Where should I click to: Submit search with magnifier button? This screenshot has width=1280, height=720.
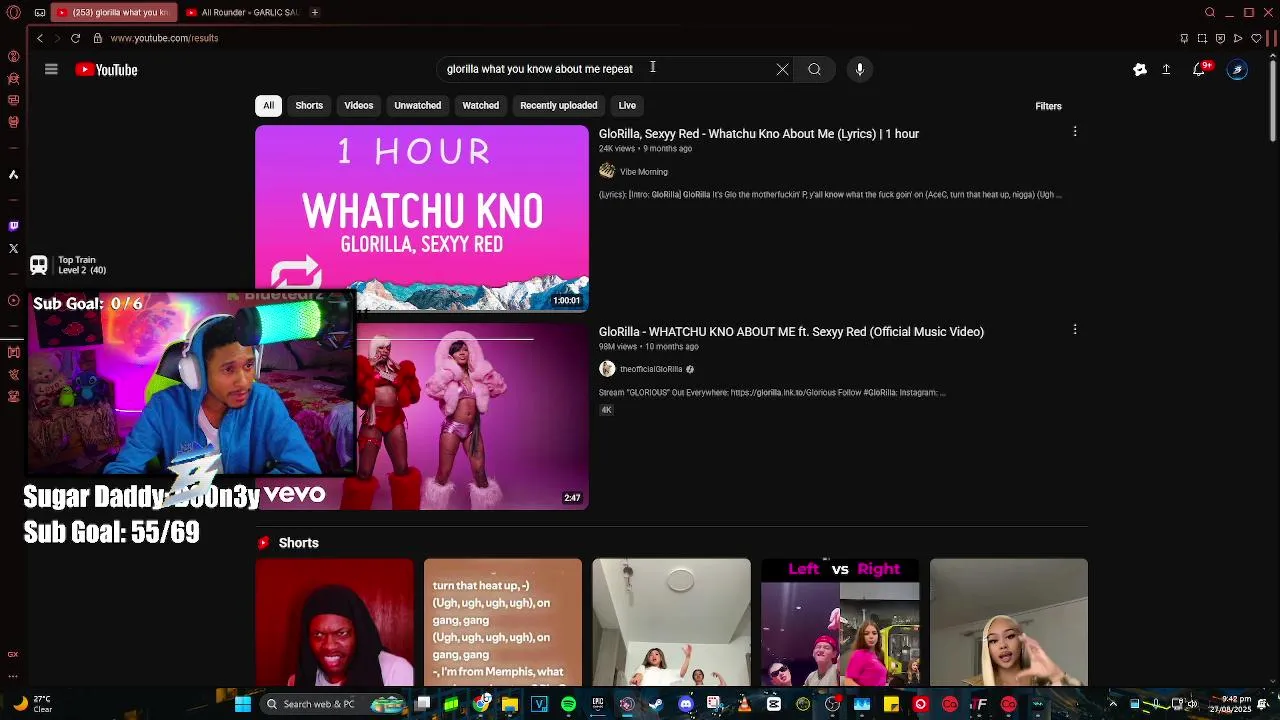point(814,69)
